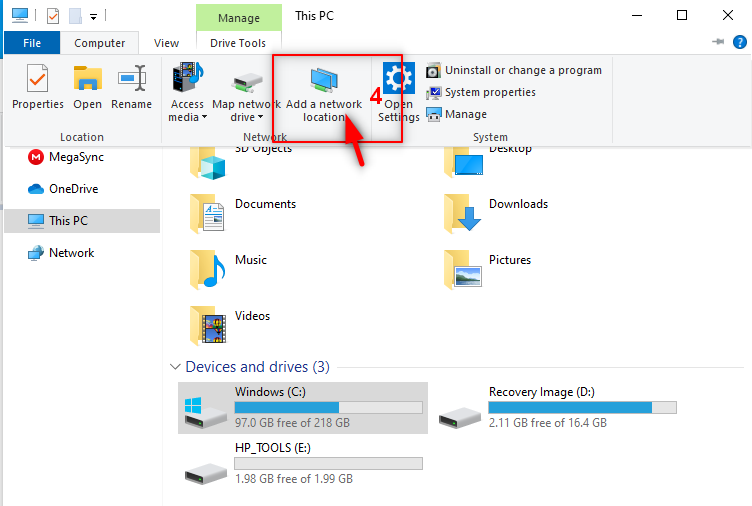Image resolution: width=752 pixels, height=506 pixels.
Task: Select the Videos folder icon
Action: [x=208, y=326]
